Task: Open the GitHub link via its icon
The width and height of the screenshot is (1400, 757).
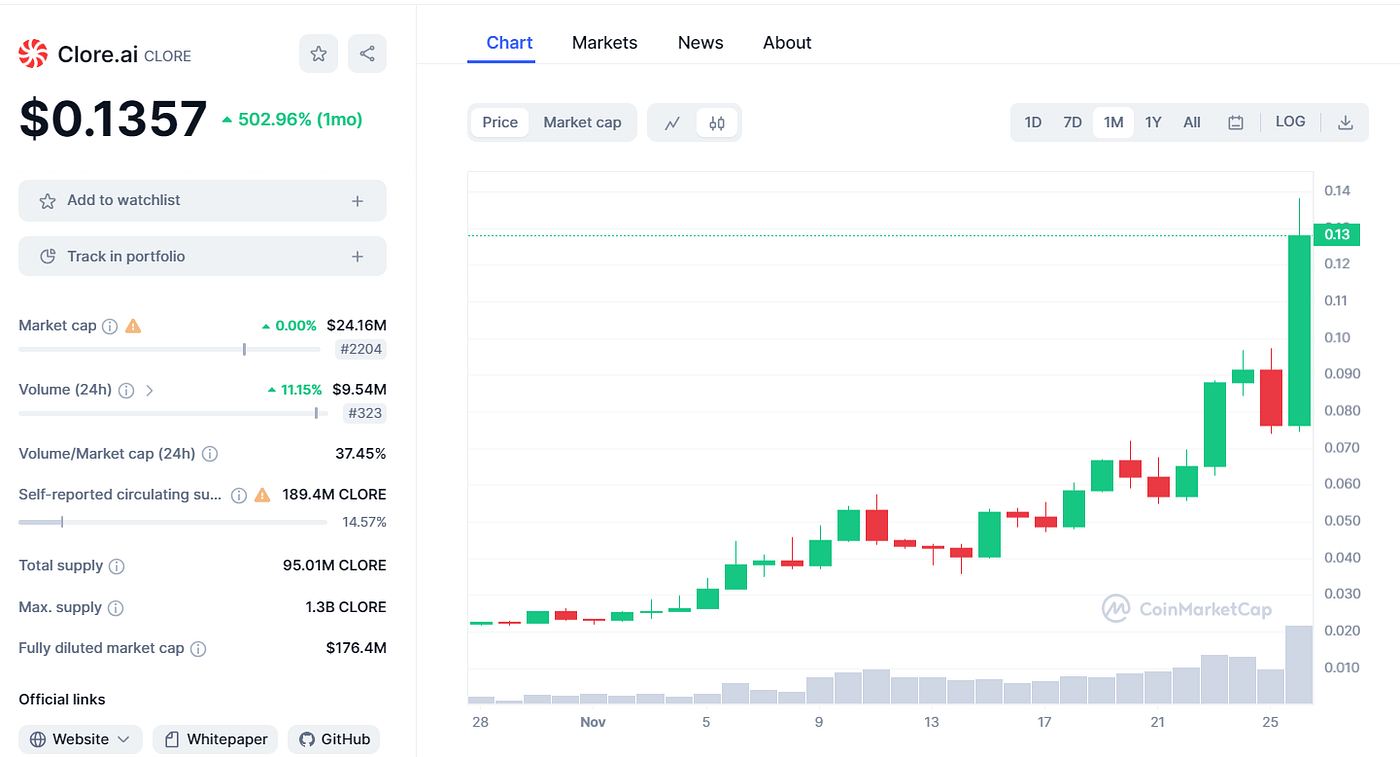Action: (305, 739)
